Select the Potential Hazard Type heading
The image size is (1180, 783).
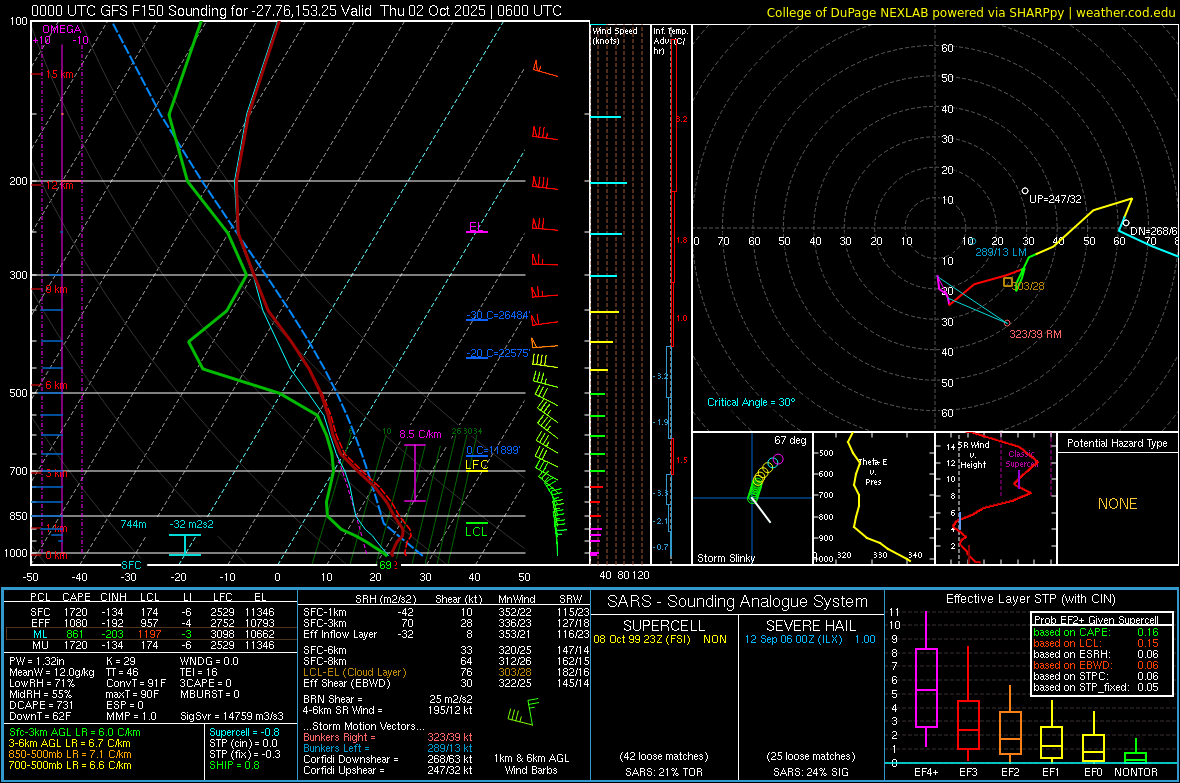(x=1117, y=443)
